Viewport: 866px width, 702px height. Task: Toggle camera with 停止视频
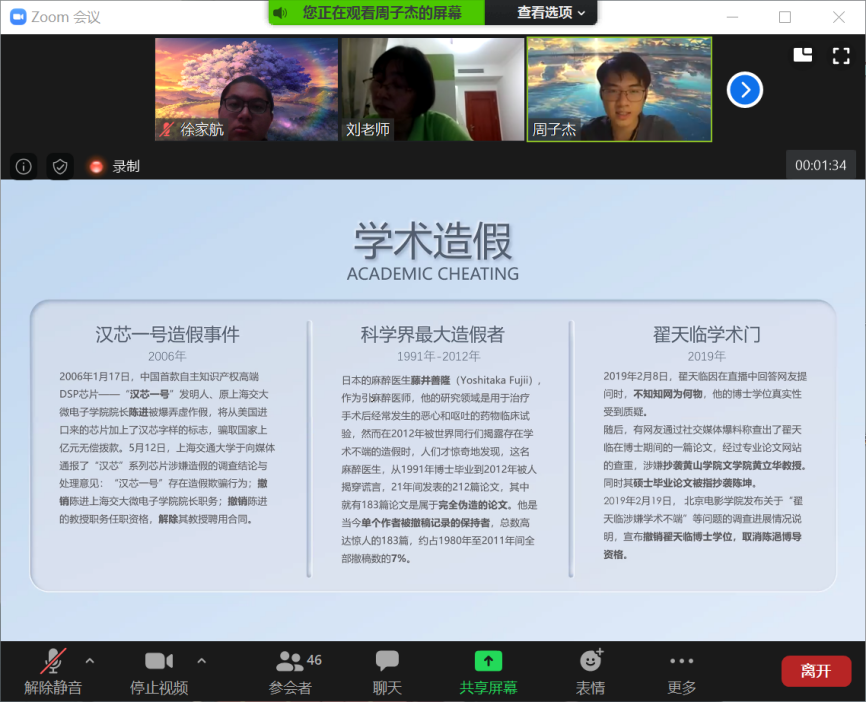[159, 671]
